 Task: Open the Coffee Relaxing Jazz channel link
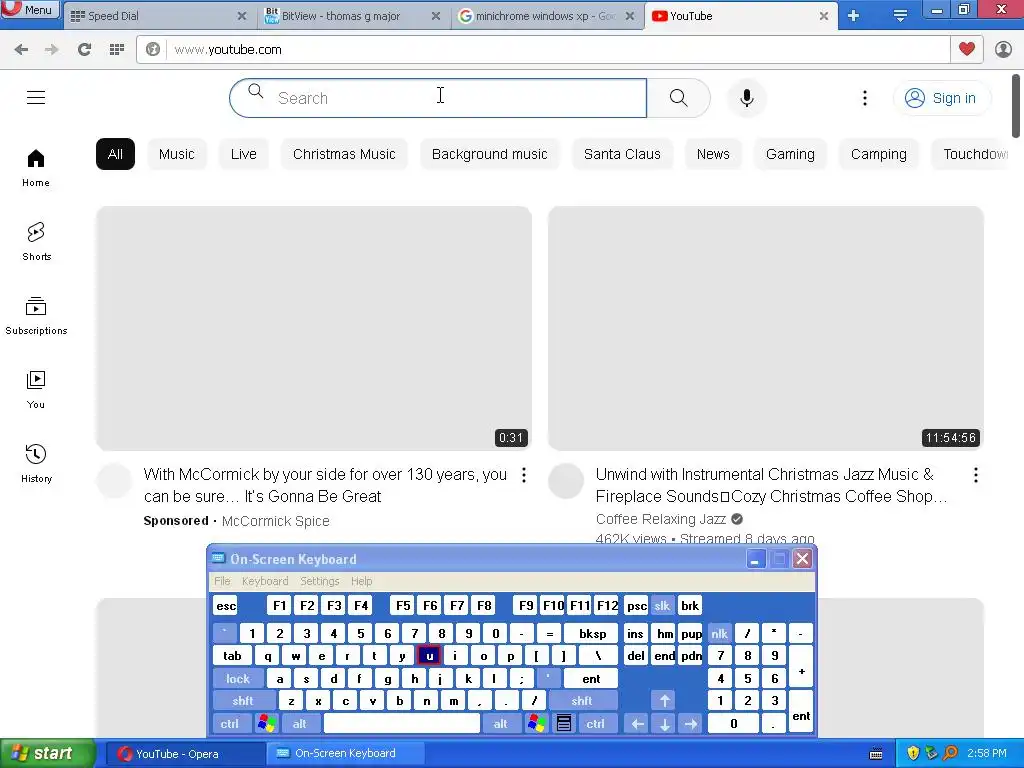661,519
